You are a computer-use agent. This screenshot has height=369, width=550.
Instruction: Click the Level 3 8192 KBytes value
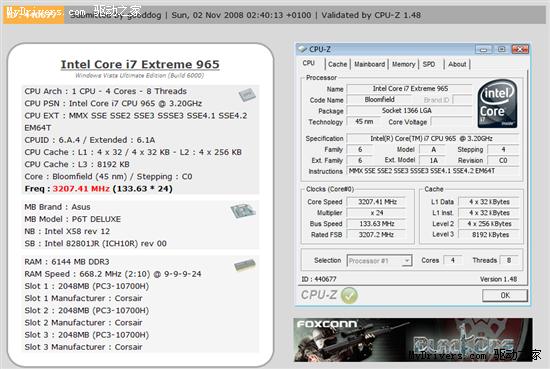[489, 235]
